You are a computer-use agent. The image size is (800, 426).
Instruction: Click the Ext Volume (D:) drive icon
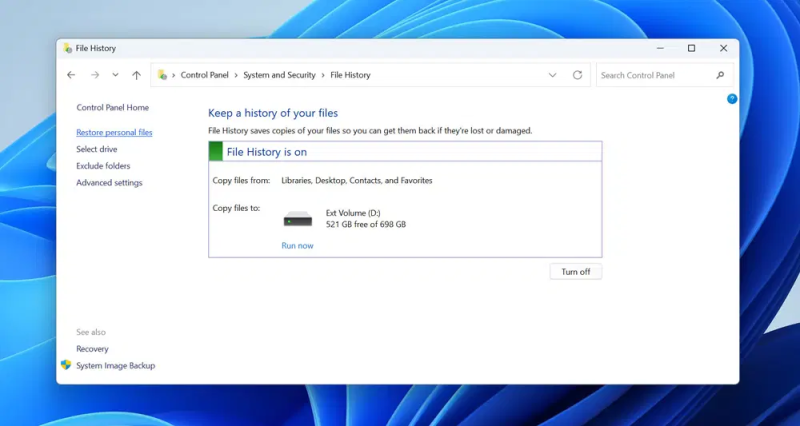298,219
